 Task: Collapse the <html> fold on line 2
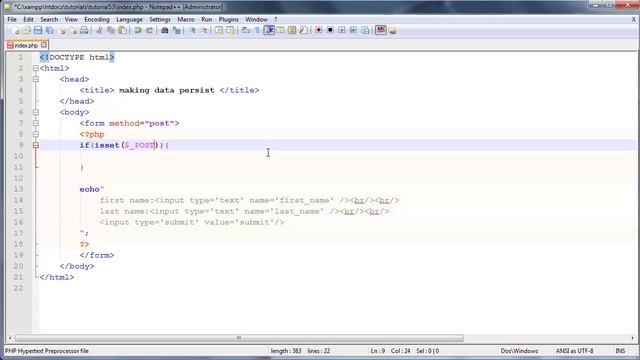coord(36,68)
